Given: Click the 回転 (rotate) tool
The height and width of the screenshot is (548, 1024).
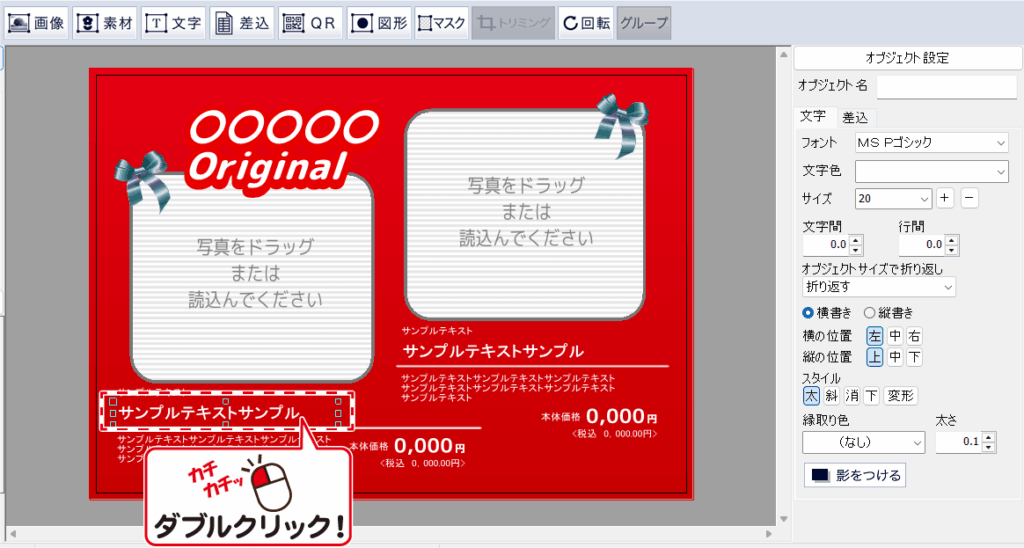Looking at the screenshot, I should pos(585,23).
